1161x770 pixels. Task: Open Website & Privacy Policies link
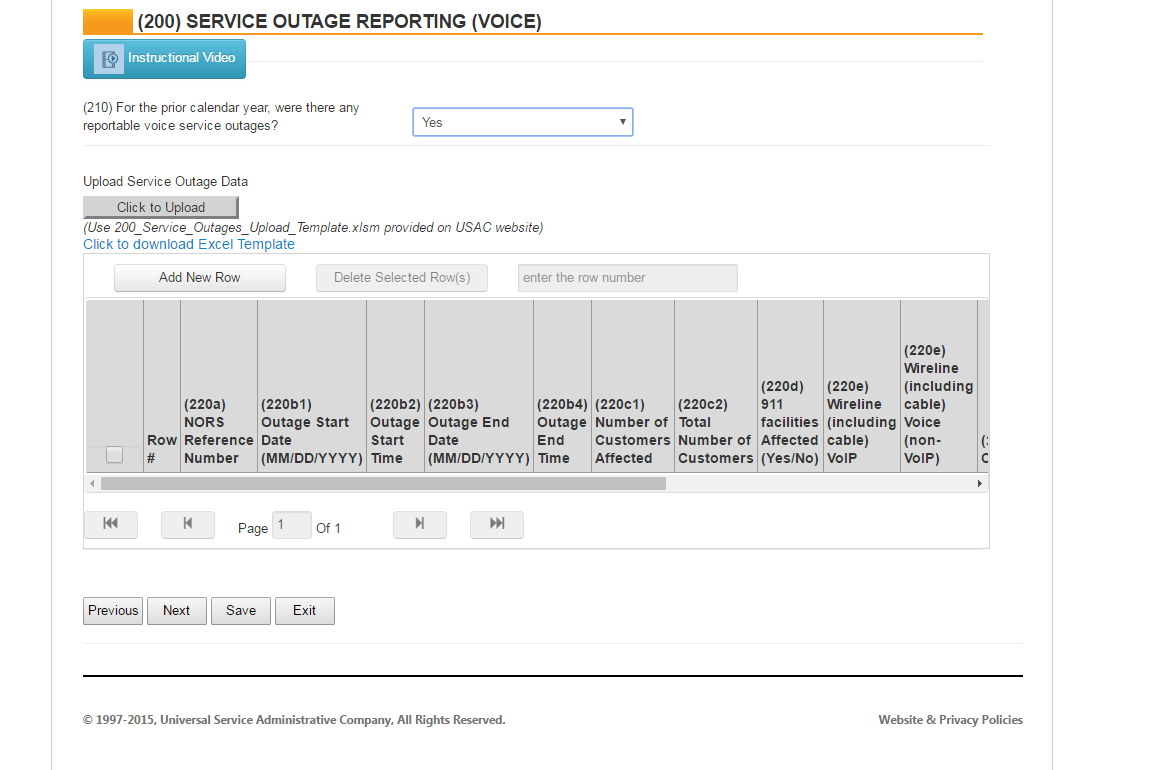click(x=950, y=720)
